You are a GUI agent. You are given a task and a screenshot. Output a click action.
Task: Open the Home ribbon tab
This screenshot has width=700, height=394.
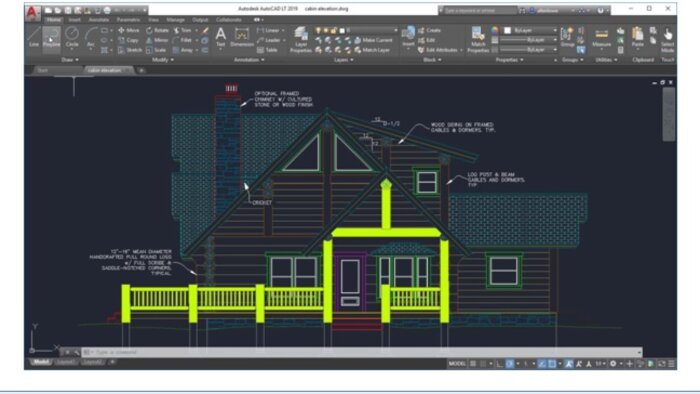point(54,20)
